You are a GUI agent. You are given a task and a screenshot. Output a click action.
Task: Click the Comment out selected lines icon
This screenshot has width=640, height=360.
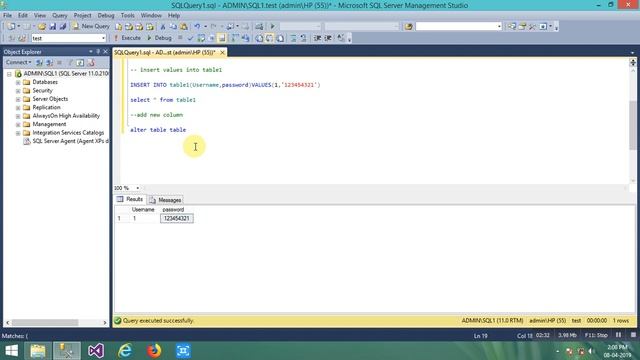293,38
